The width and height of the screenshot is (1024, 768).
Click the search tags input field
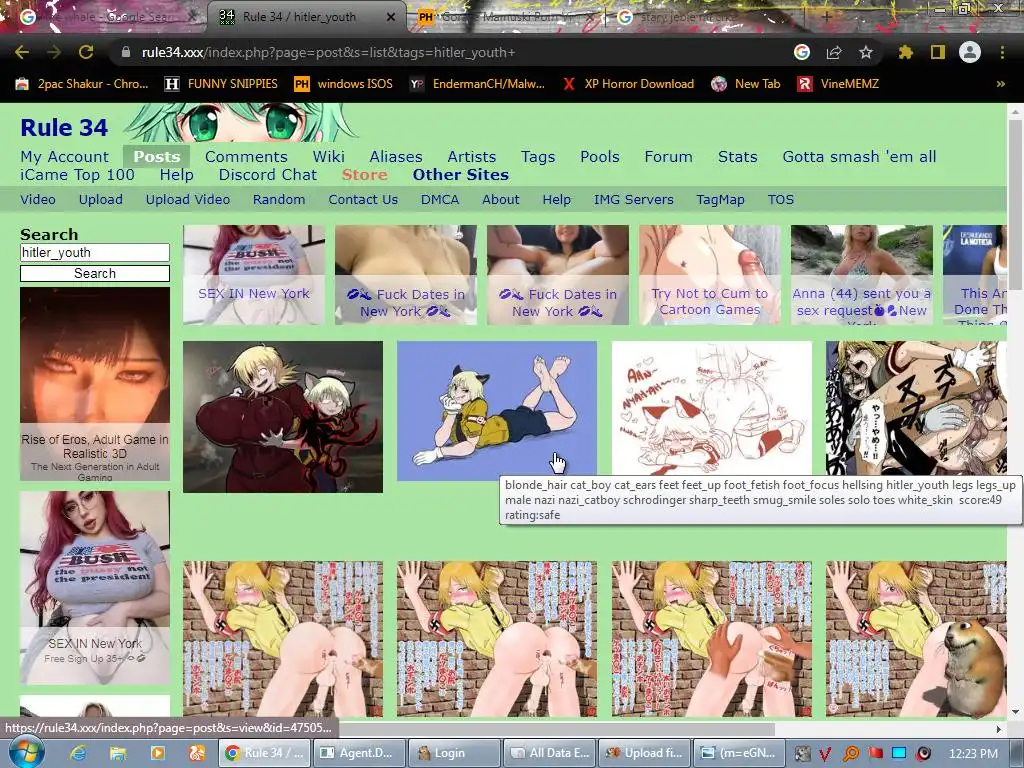95,253
